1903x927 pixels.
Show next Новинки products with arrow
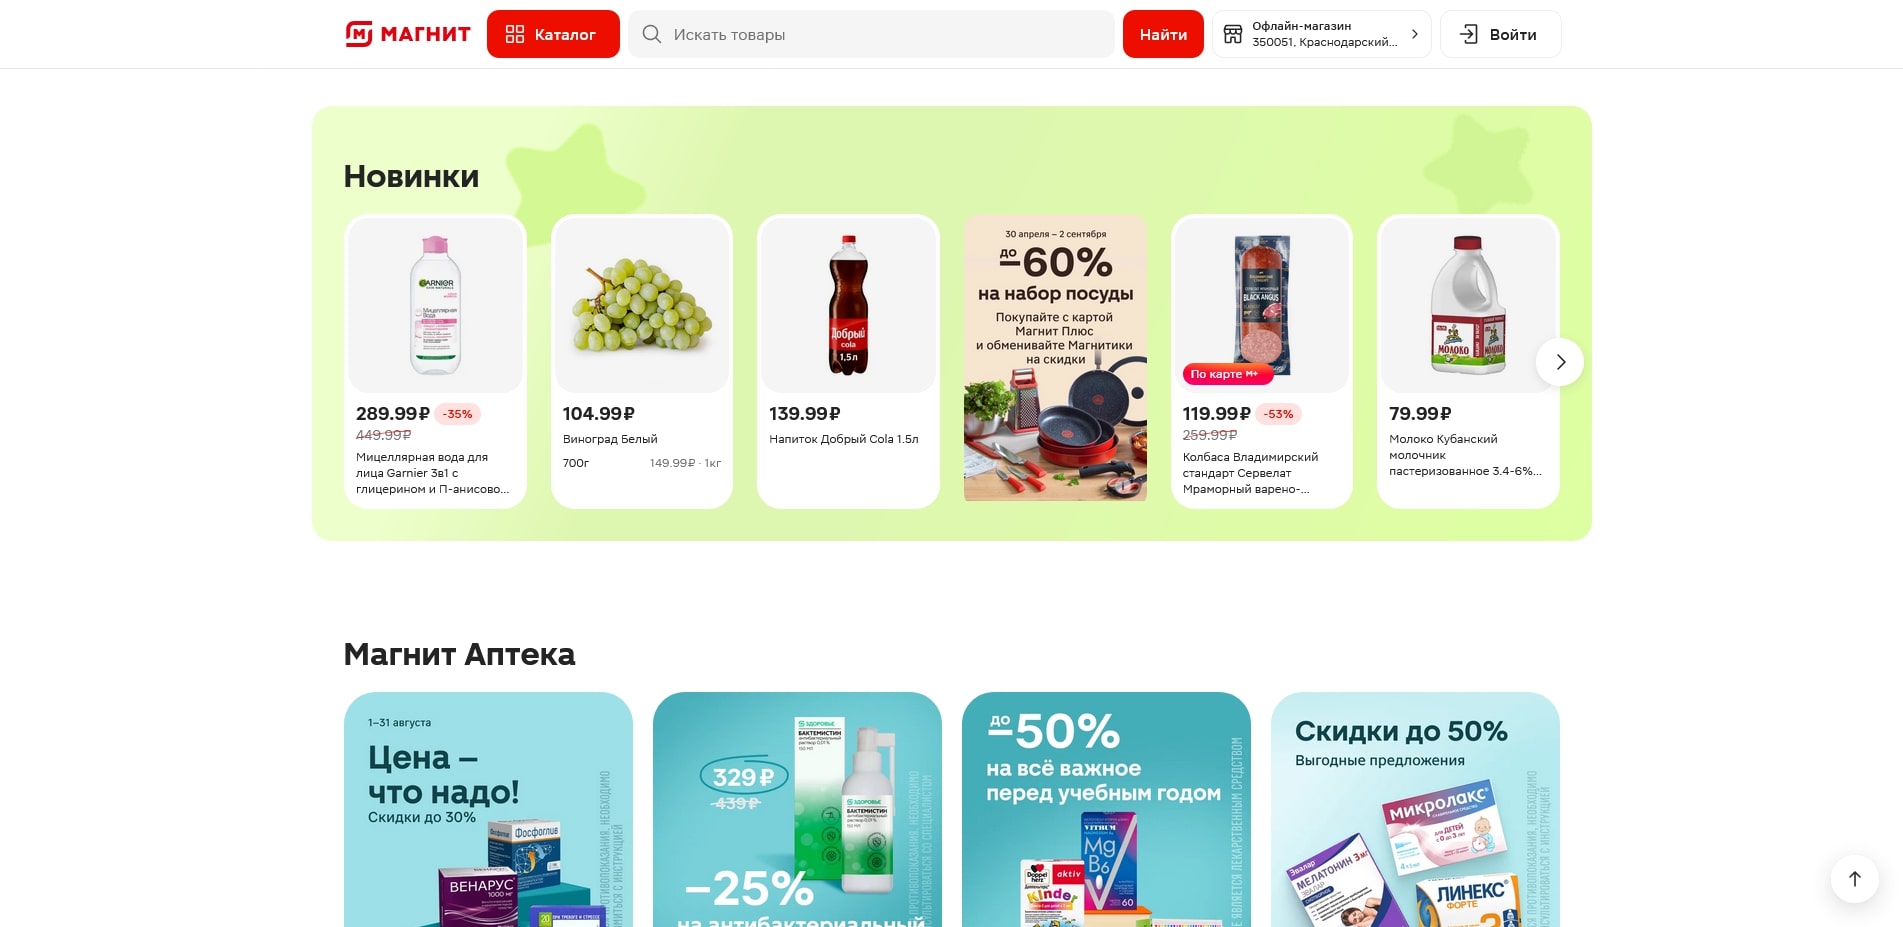click(x=1559, y=362)
